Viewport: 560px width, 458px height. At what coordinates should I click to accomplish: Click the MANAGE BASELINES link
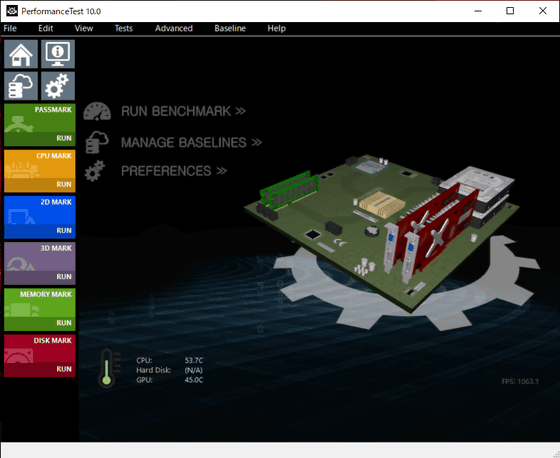point(191,143)
